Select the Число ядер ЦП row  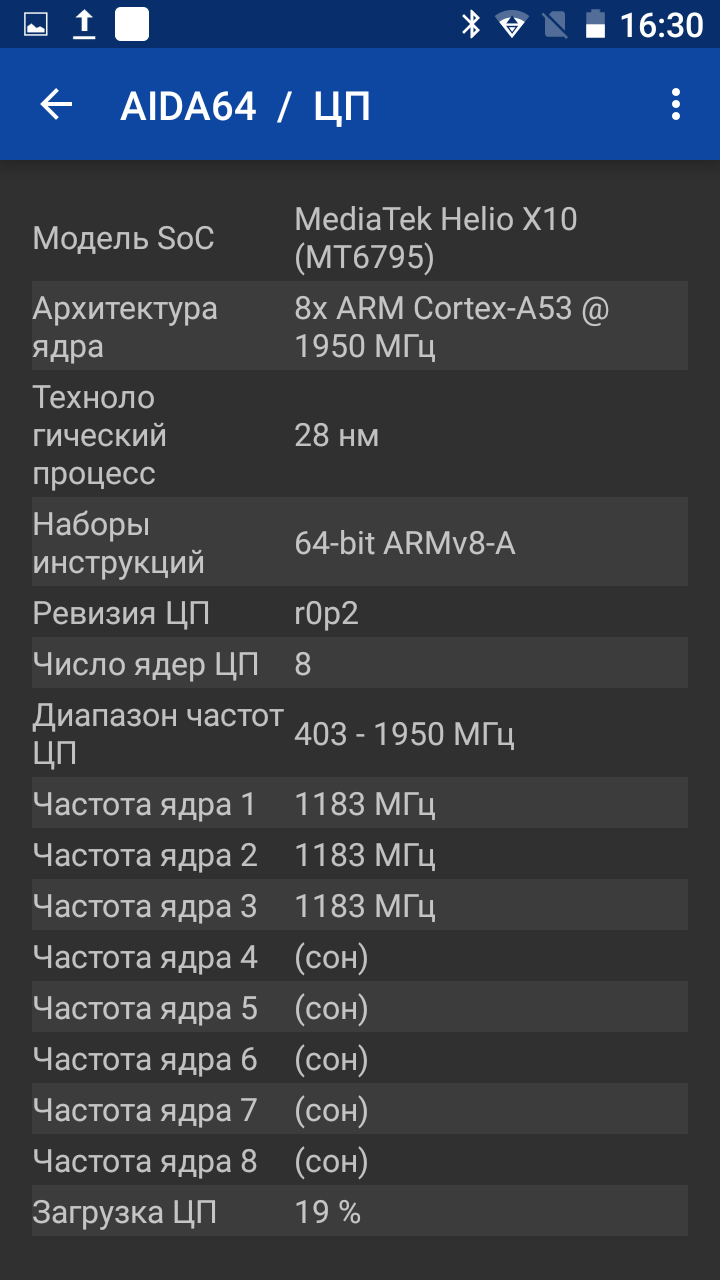pos(360,663)
